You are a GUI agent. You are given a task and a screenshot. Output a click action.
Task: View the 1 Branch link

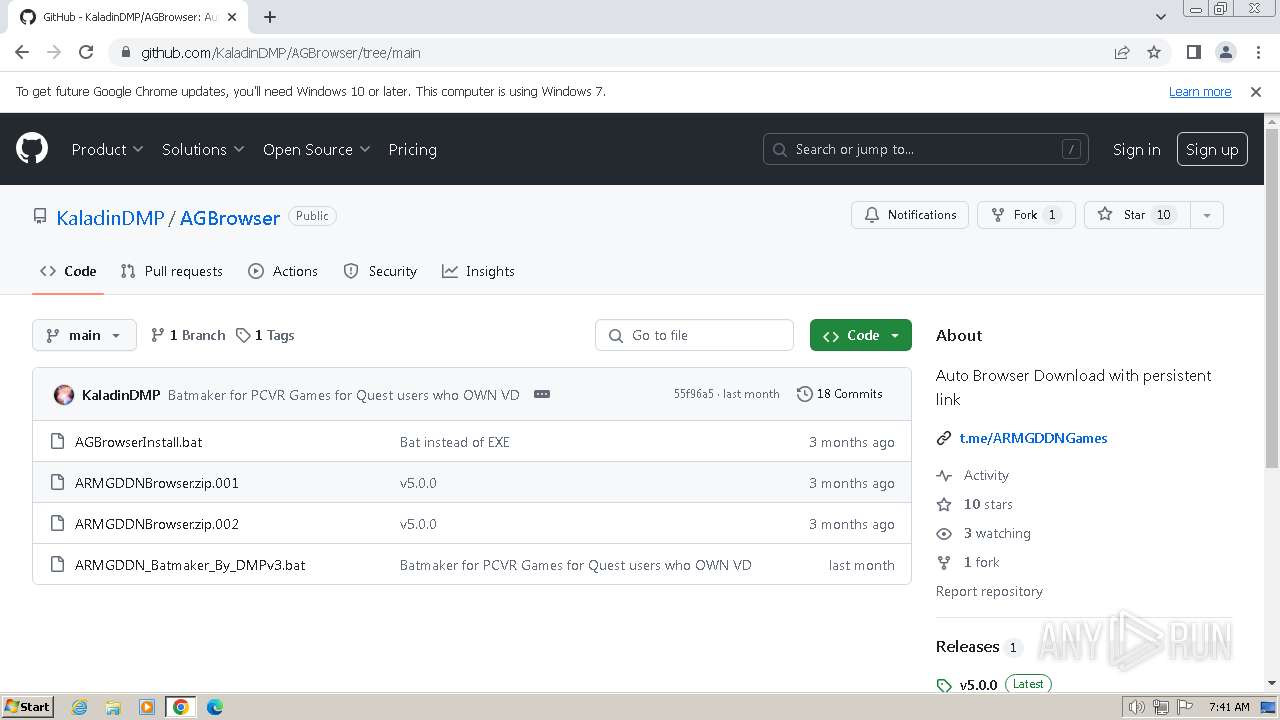[x=188, y=335]
